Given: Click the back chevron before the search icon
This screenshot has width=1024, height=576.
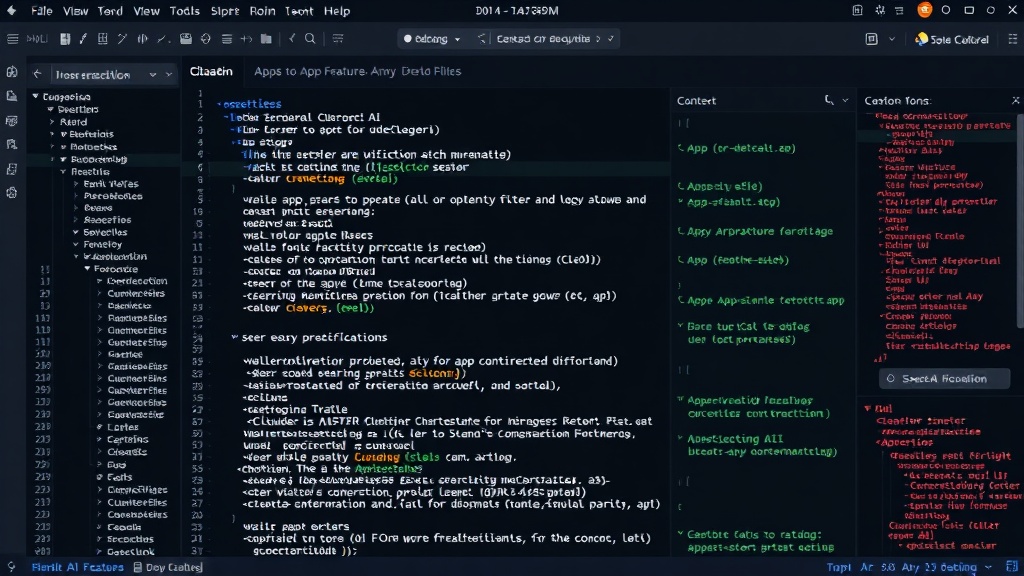Looking at the screenshot, I should coord(292,39).
